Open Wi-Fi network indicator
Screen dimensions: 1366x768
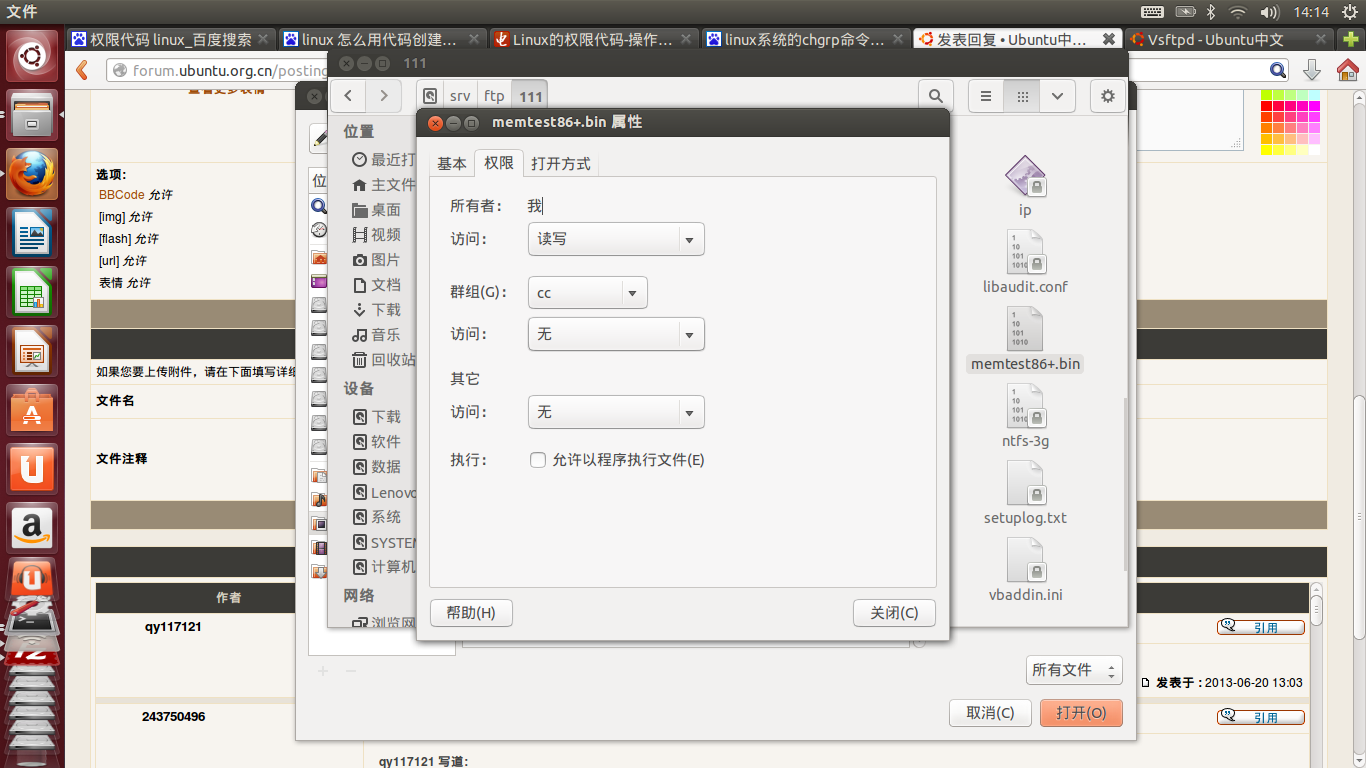1238,12
